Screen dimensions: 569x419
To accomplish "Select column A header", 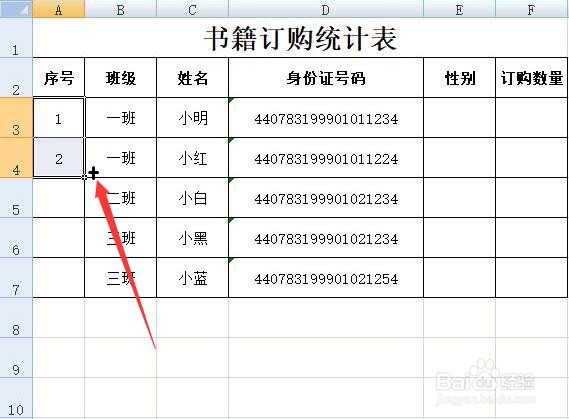I will coord(58,9).
